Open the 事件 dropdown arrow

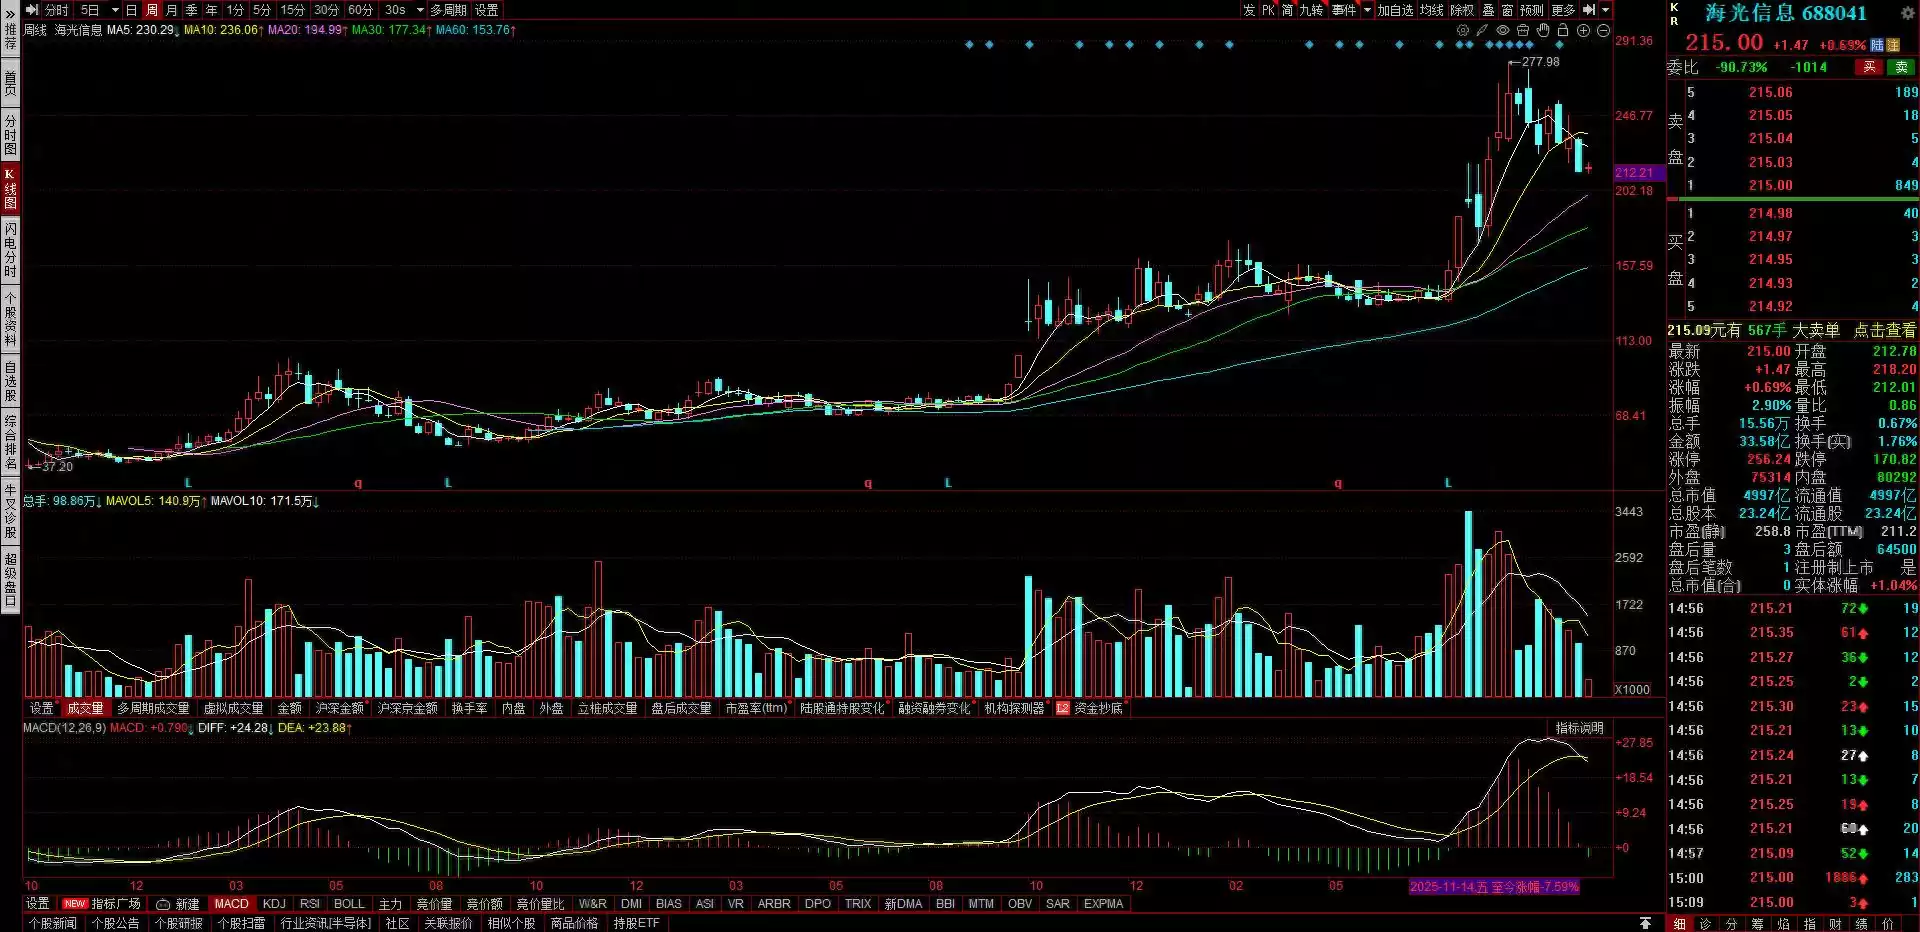(x=1367, y=10)
